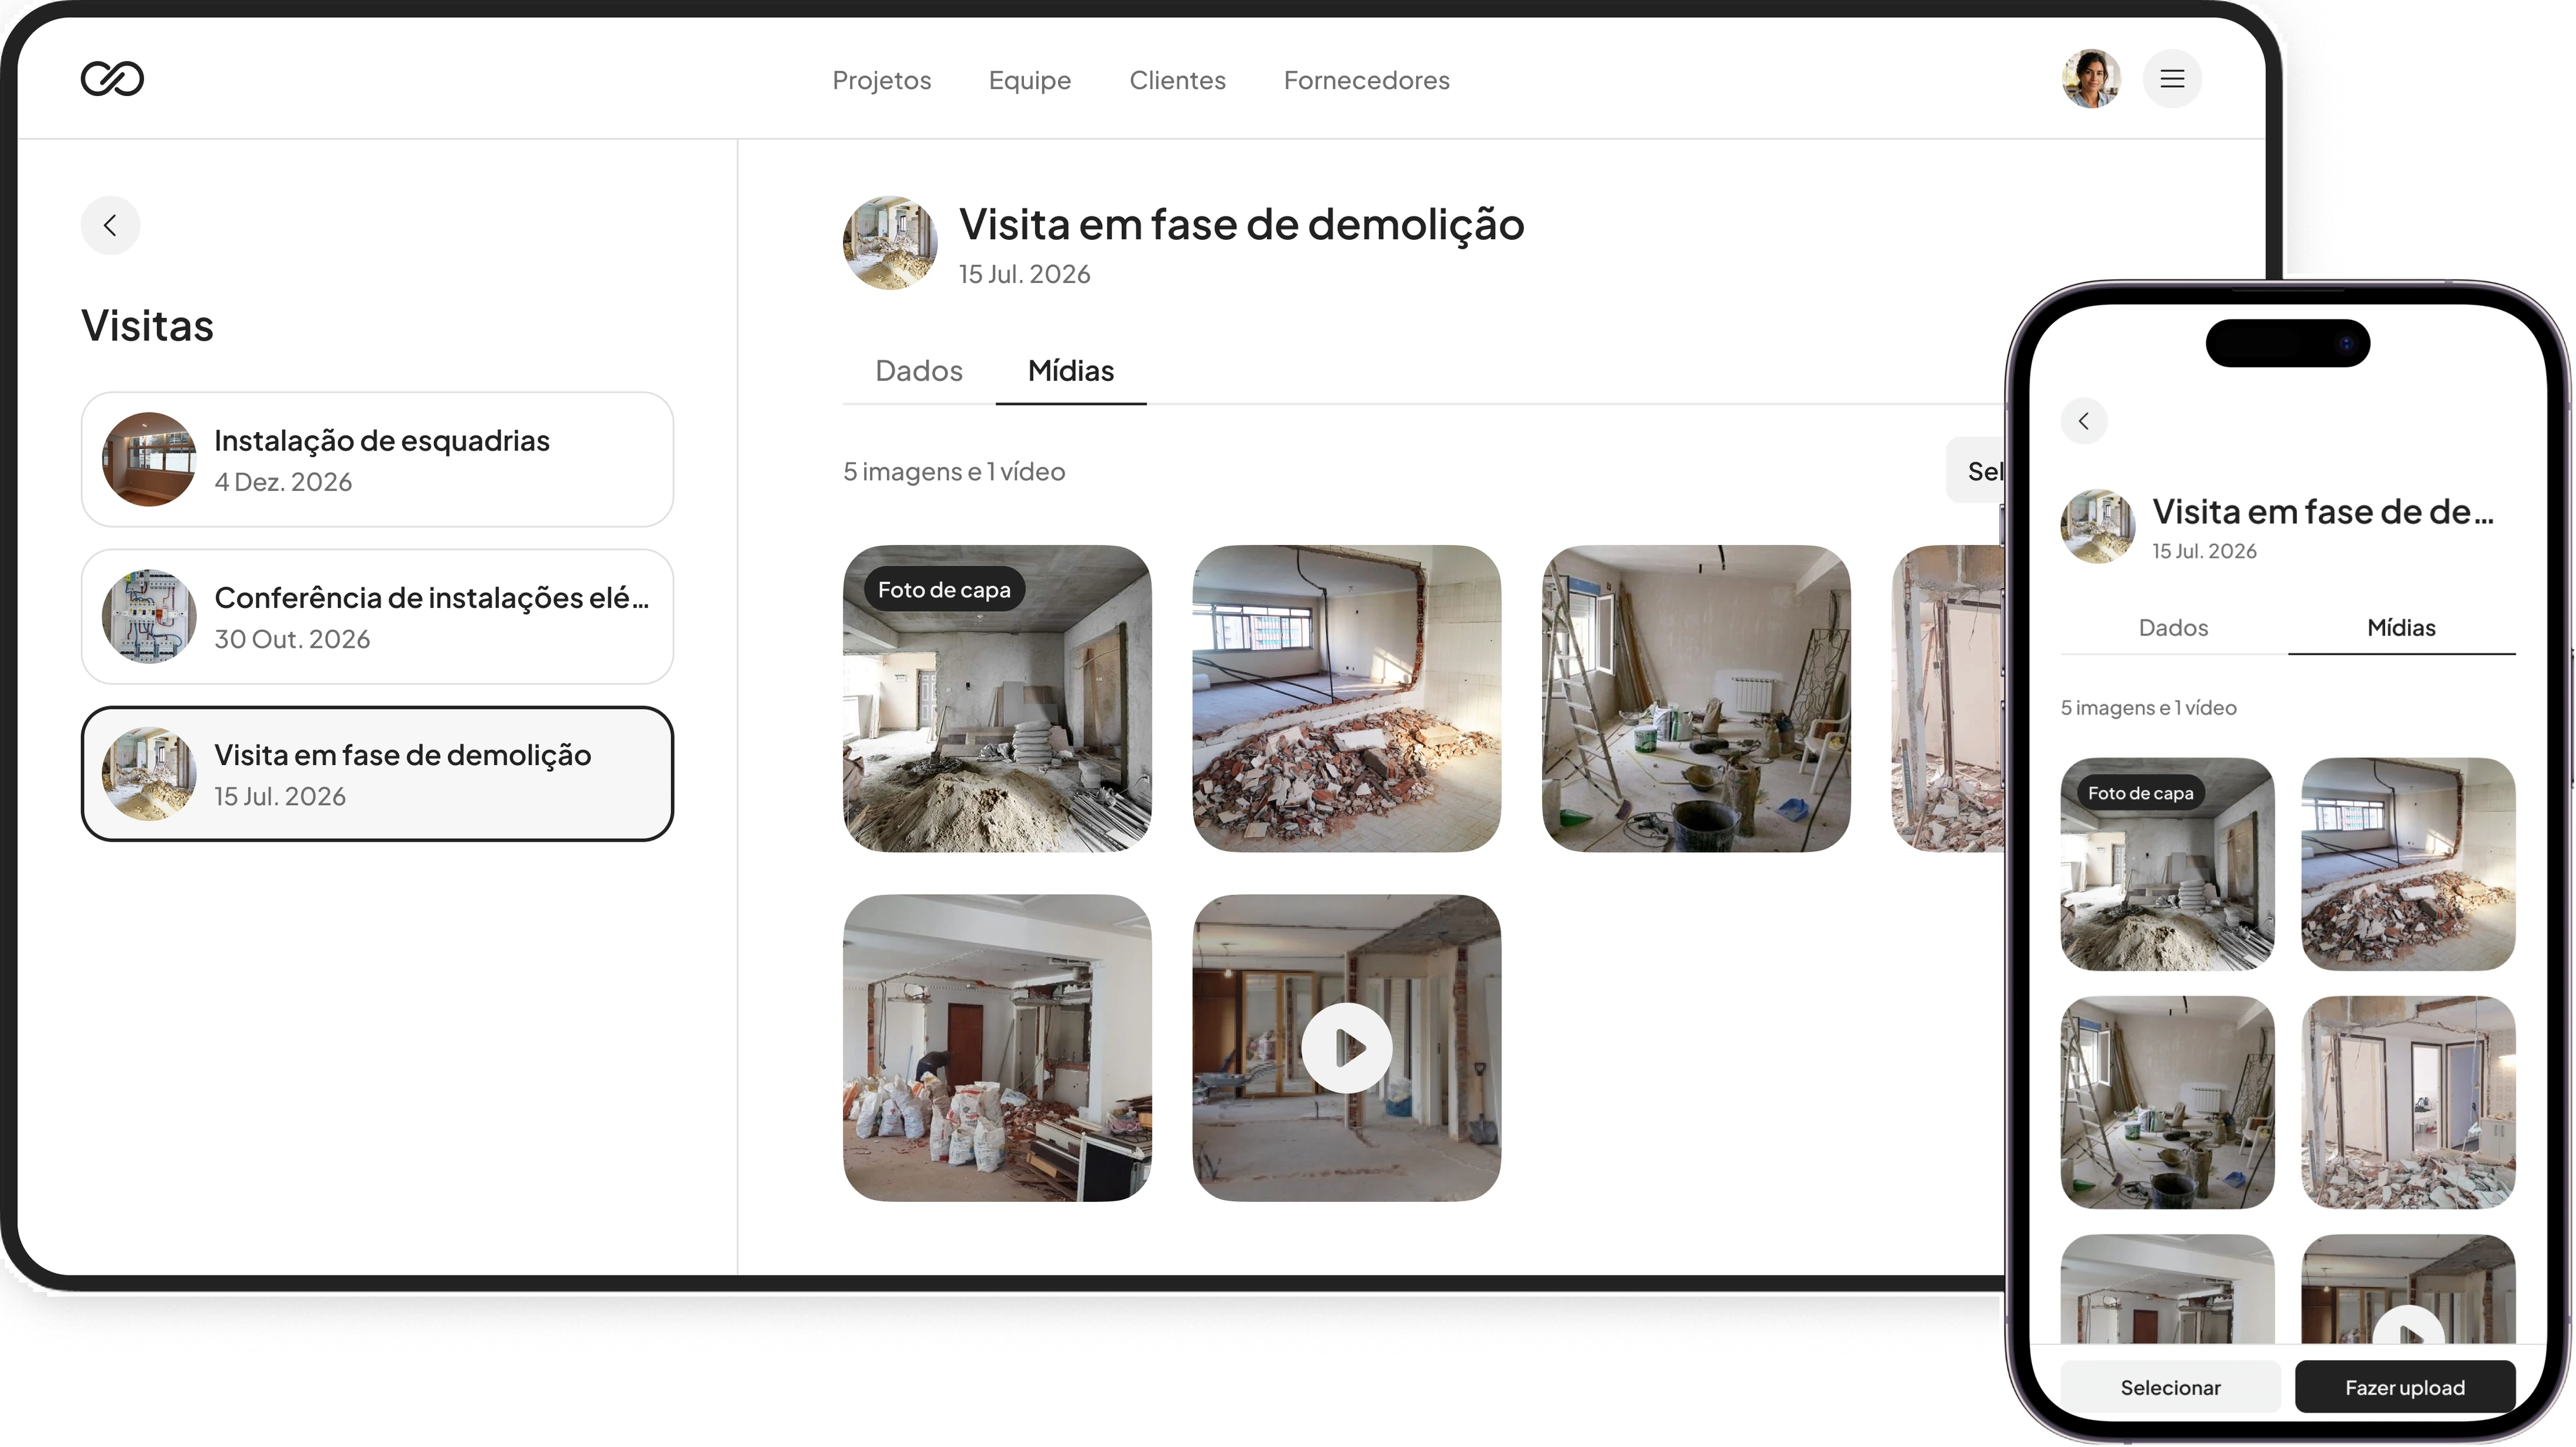Screen dimensions: 2576x1447
Task: Click the Visitas sidebar heading
Action: point(147,326)
